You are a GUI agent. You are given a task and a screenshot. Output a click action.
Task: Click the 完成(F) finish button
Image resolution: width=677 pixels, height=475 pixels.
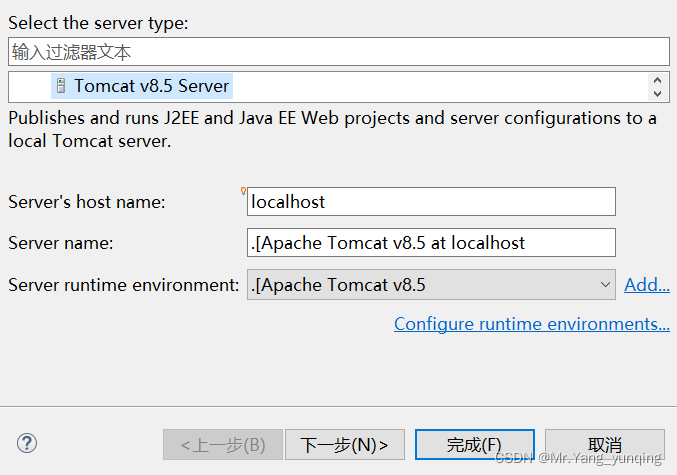[475, 444]
